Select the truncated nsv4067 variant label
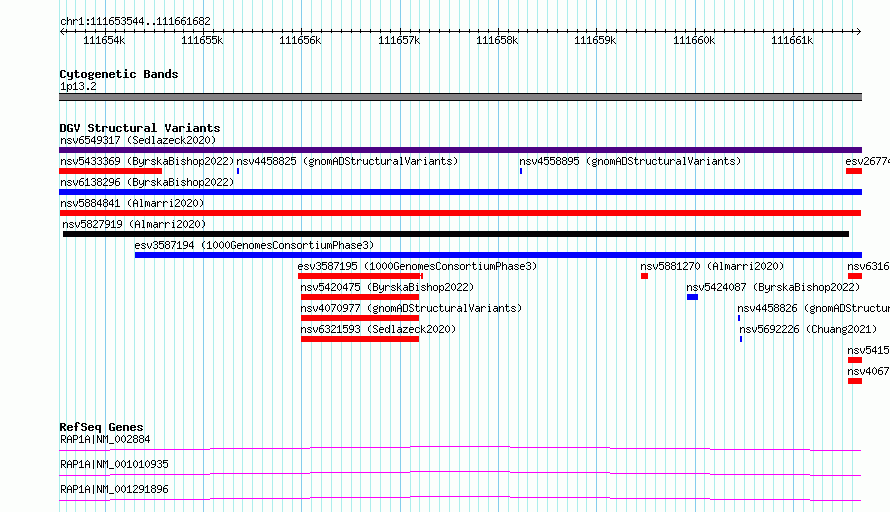This screenshot has width=890, height=512. pyautogui.click(x=868, y=371)
